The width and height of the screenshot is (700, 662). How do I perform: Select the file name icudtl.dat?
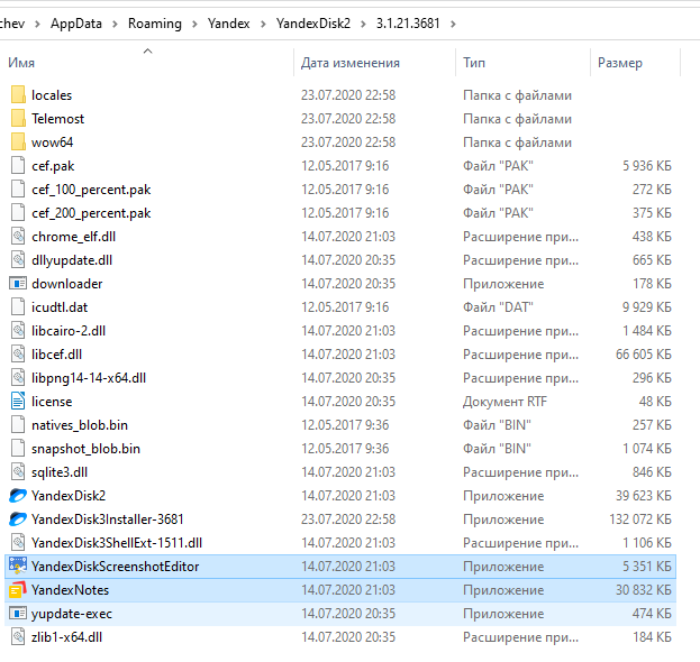[x=59, y=308]
